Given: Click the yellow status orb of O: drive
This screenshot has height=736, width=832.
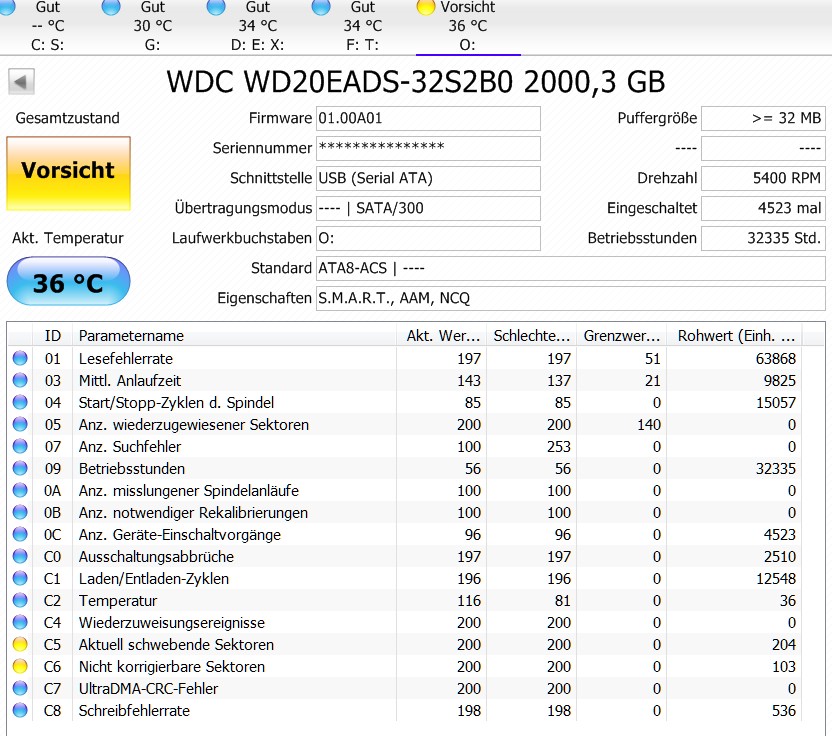Looking at the screenshot, I should click(x=426, y=7).
